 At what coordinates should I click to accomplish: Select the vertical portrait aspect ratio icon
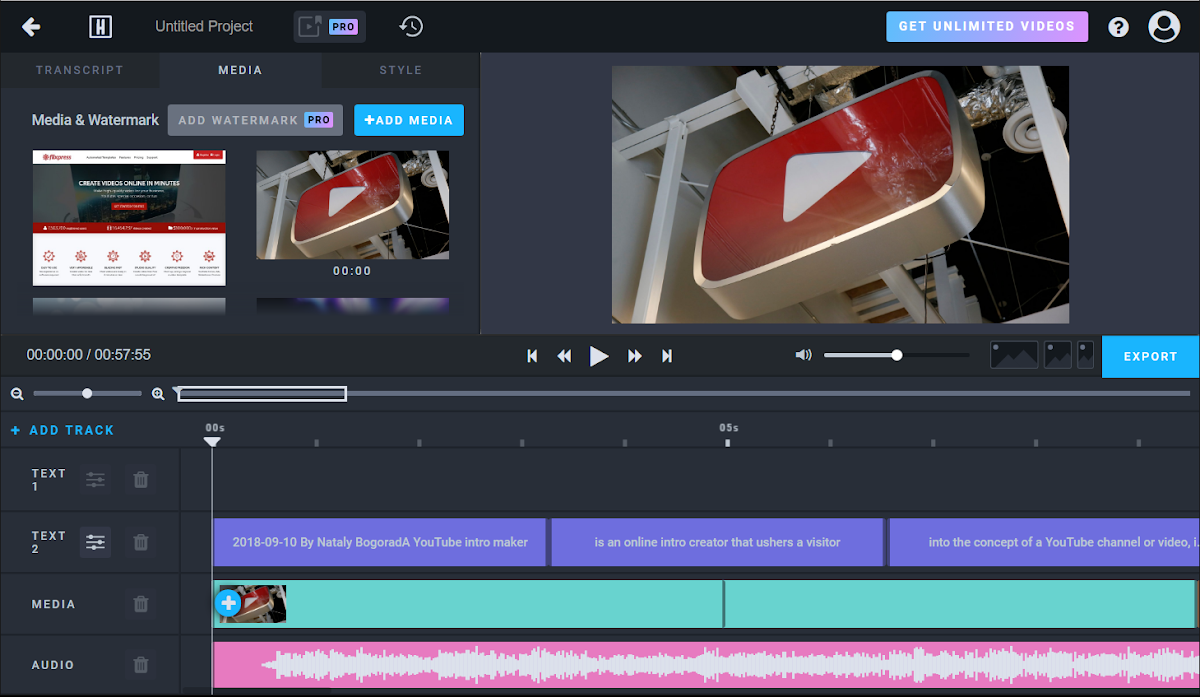point(1085,355)
